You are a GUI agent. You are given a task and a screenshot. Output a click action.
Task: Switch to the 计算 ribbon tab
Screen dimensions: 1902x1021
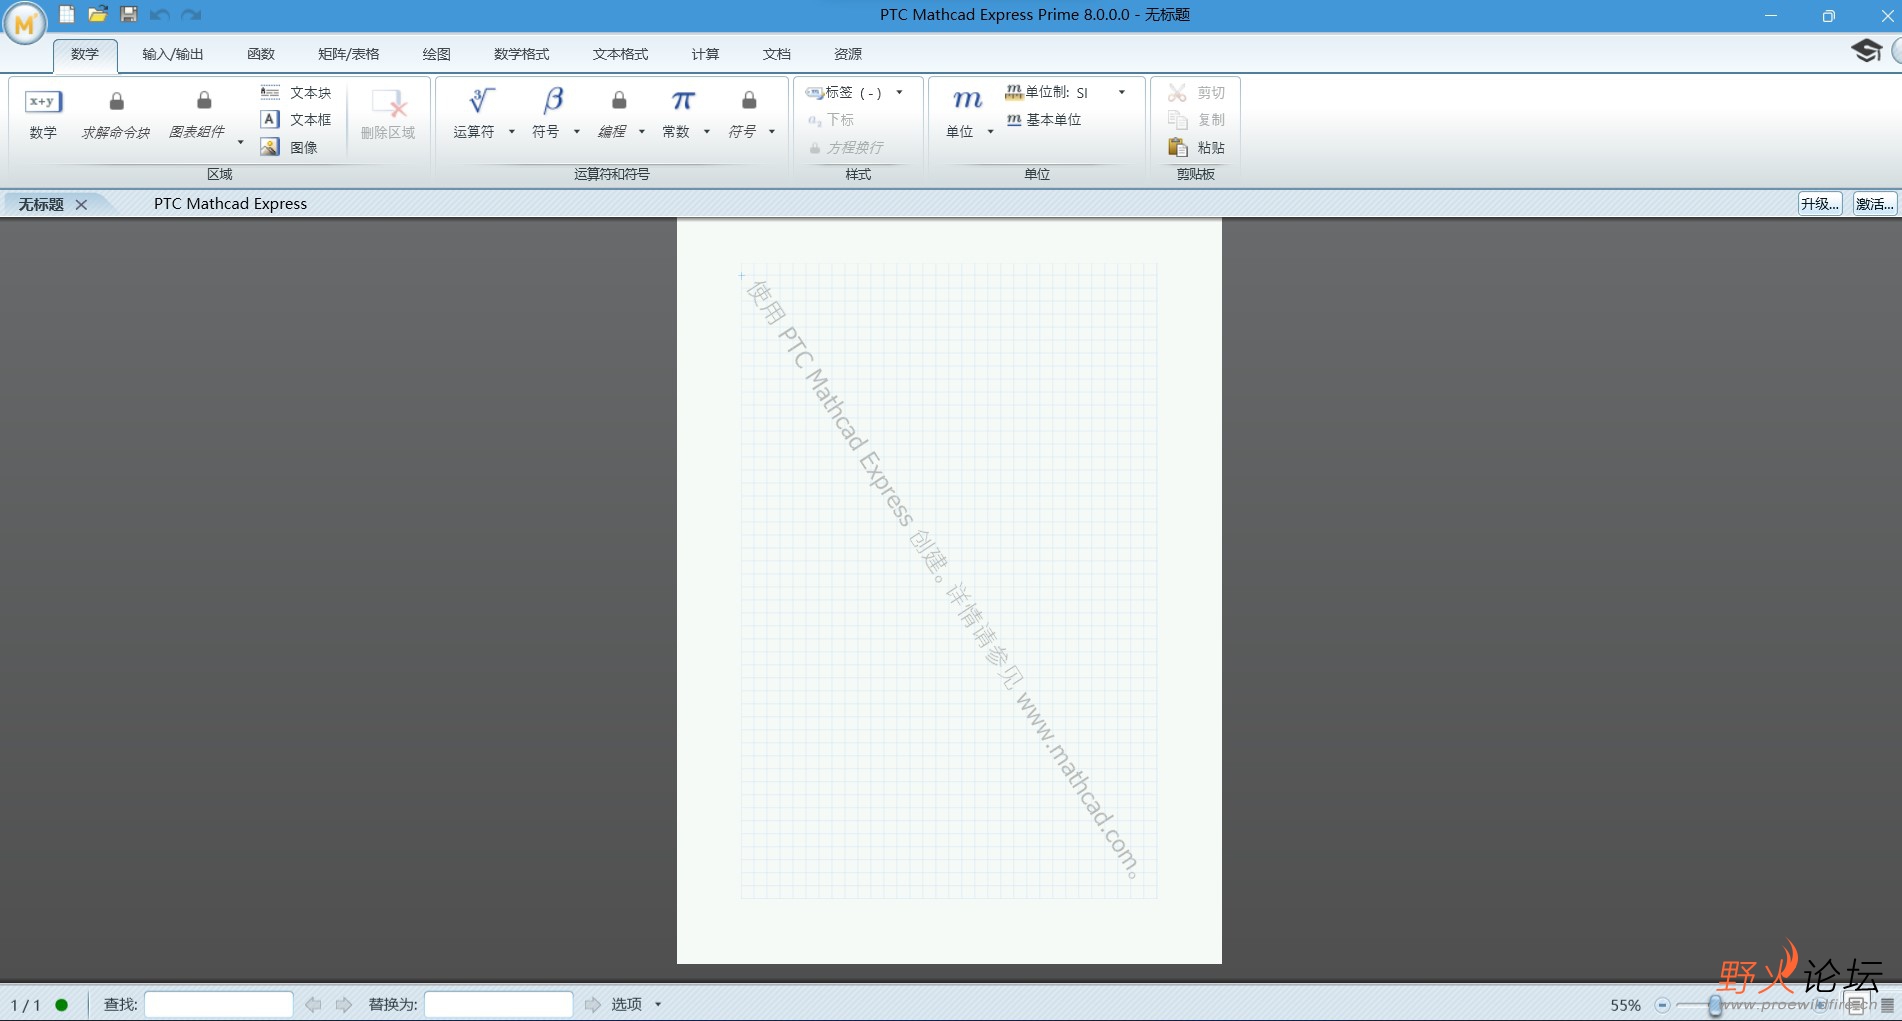pos(705,54)
